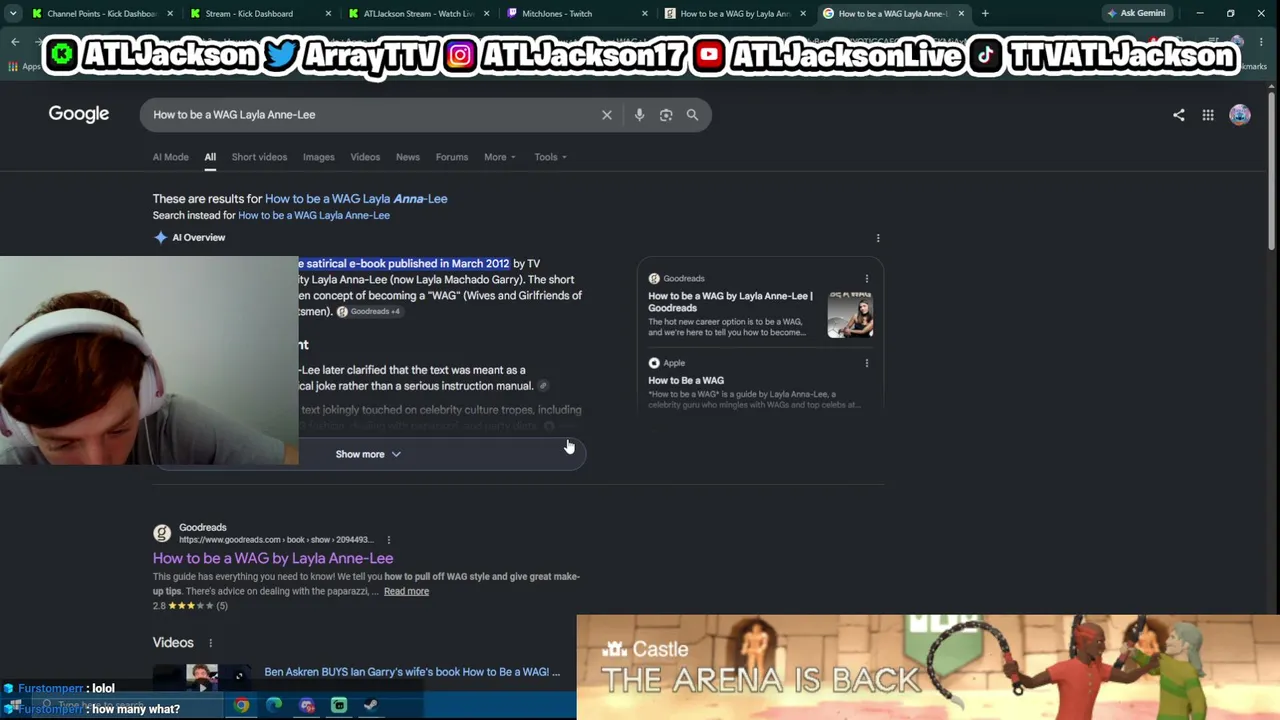Screen dimensions: 1280x720
Task: Go to the Google homepage logo
Action: pyautogui.click(x=79, y=114)
